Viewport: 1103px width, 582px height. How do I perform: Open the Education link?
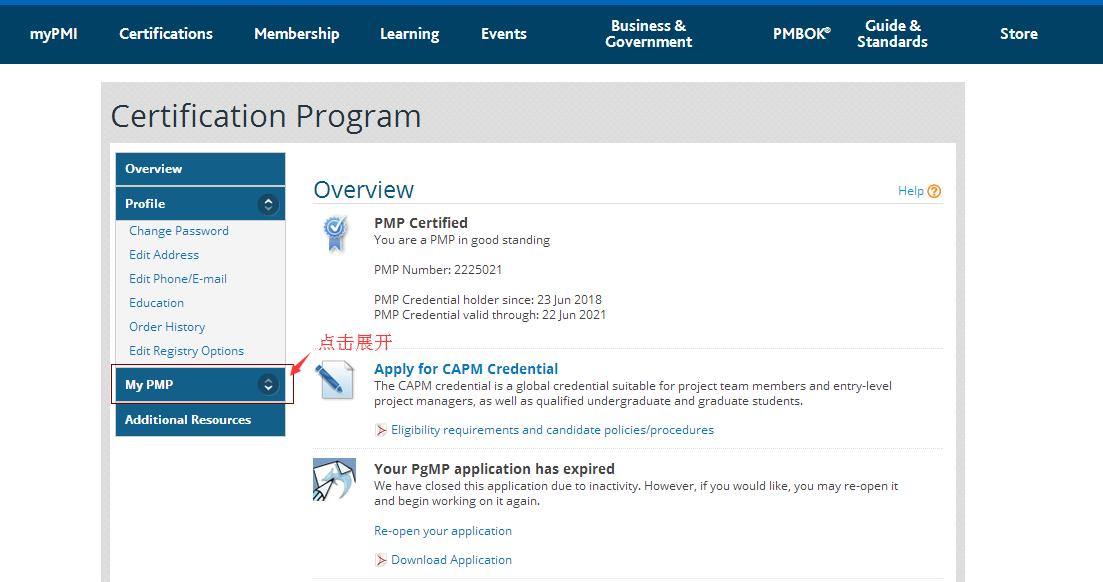tap(156, 303)
